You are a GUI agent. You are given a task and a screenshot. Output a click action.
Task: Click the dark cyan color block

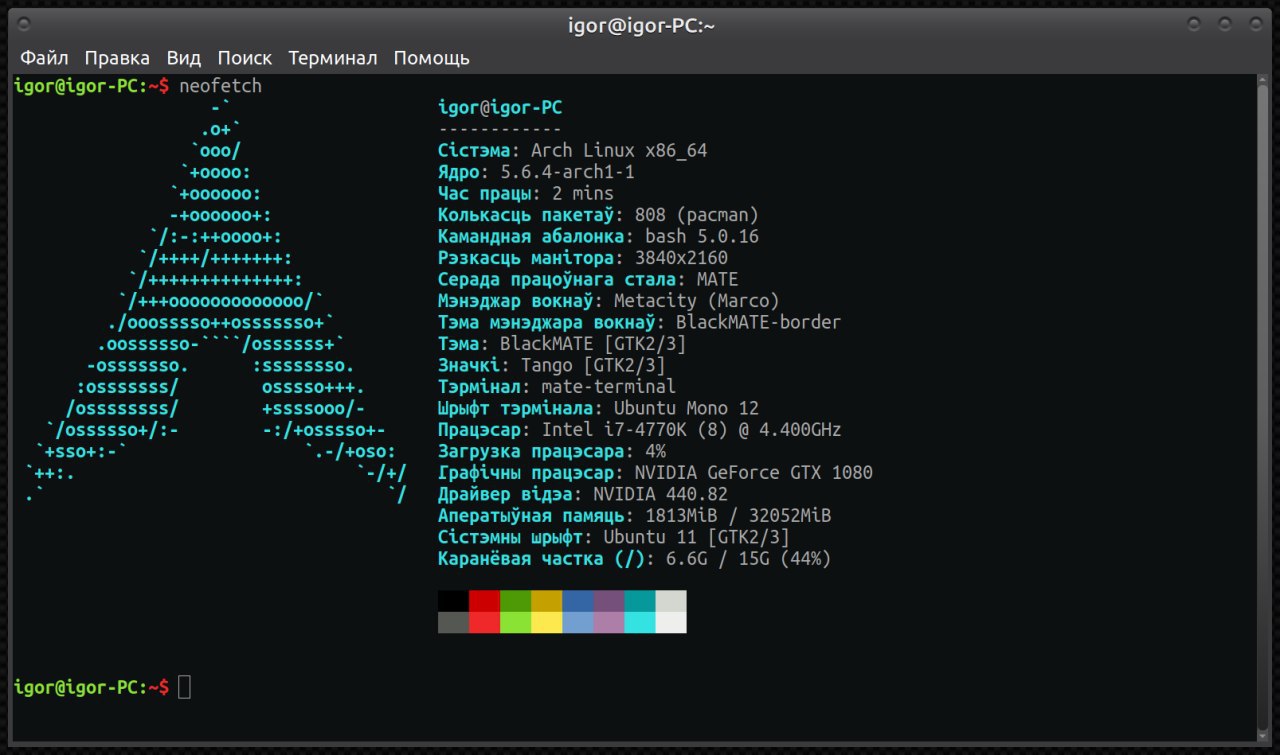(x=639, y=601)
